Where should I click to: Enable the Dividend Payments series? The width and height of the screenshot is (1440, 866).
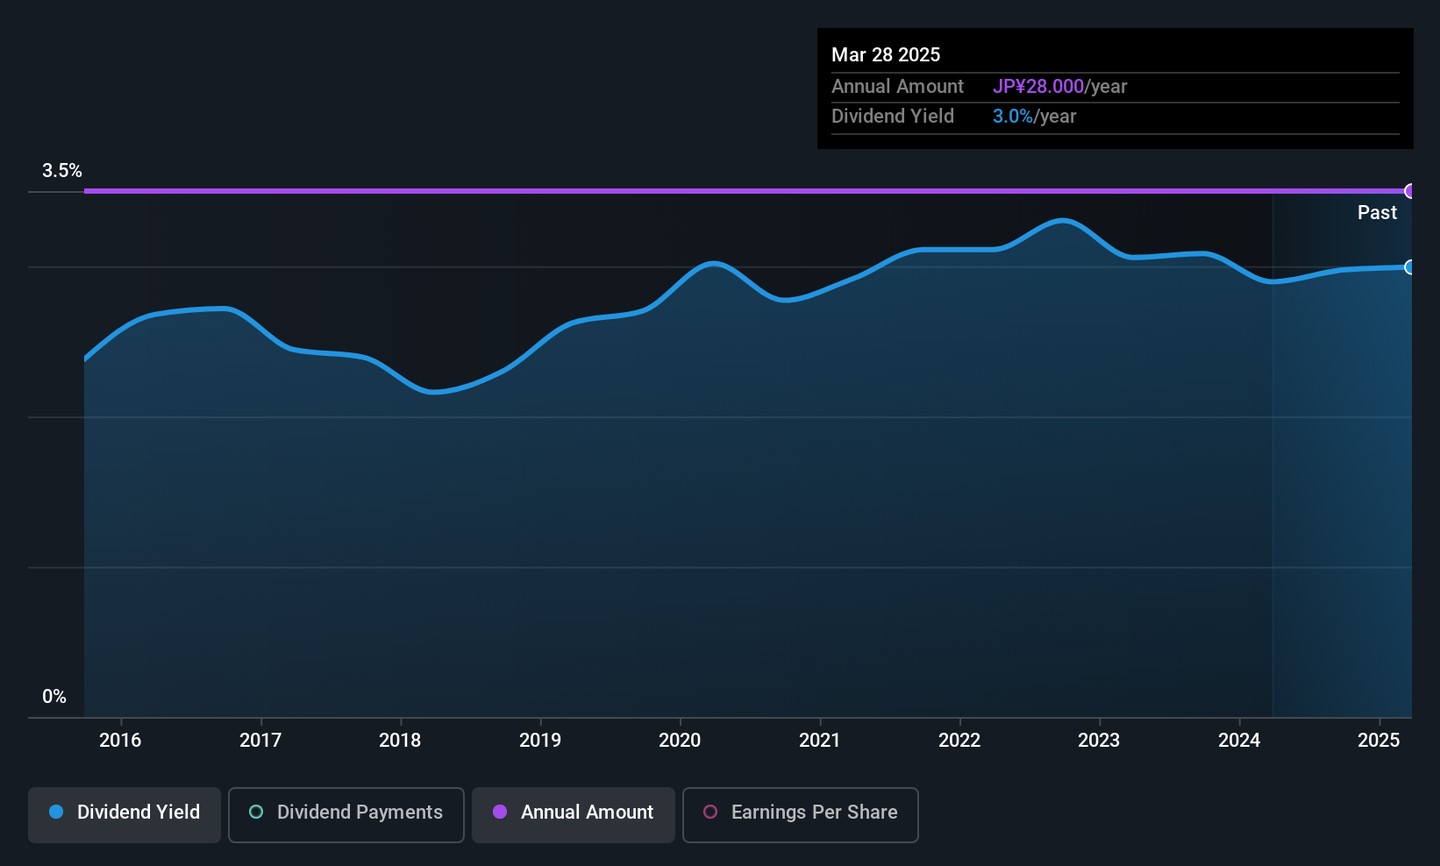(346, 813)
